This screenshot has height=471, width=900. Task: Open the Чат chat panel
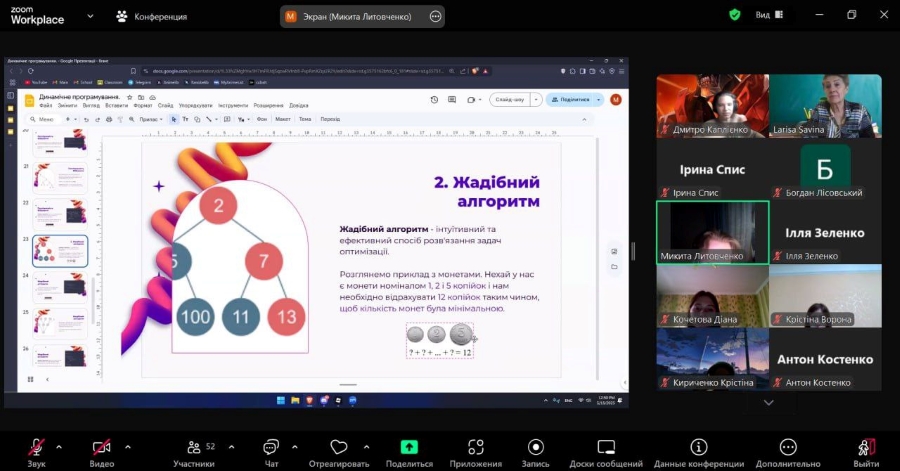coord(270,448)
